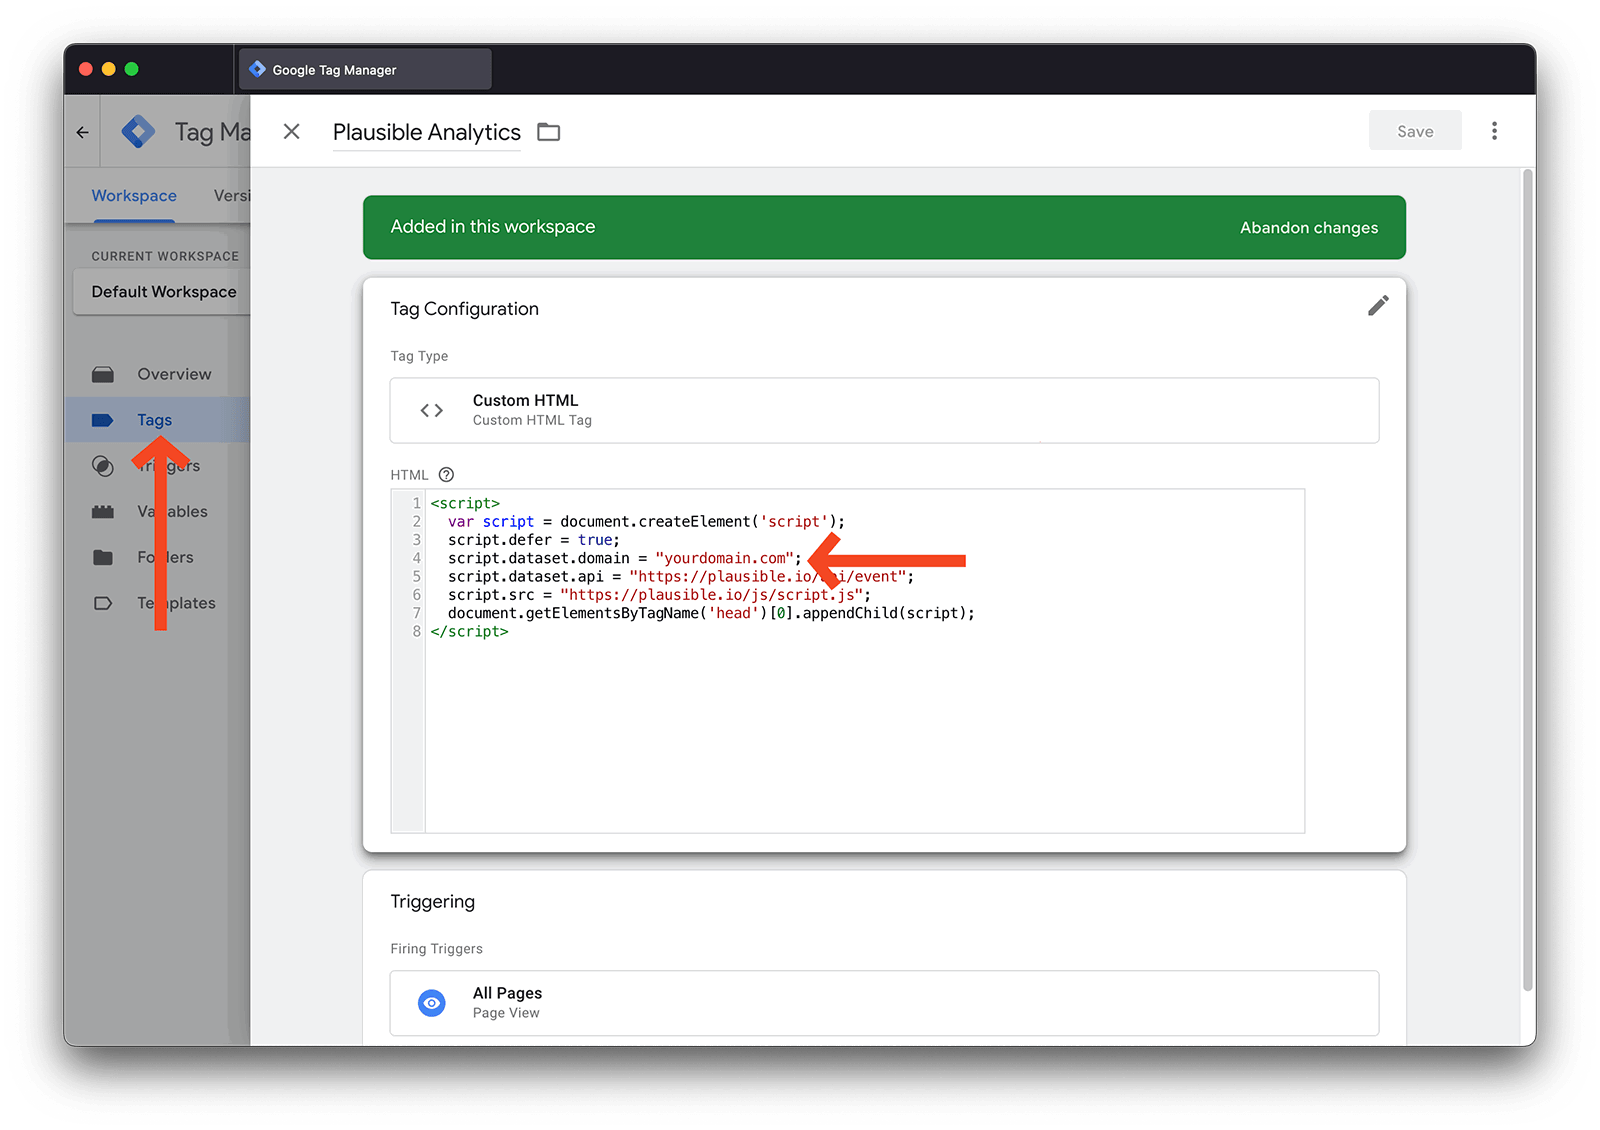Click the back arrow in Tag Manager header
1600x1130 pixels.
(83, 132)
